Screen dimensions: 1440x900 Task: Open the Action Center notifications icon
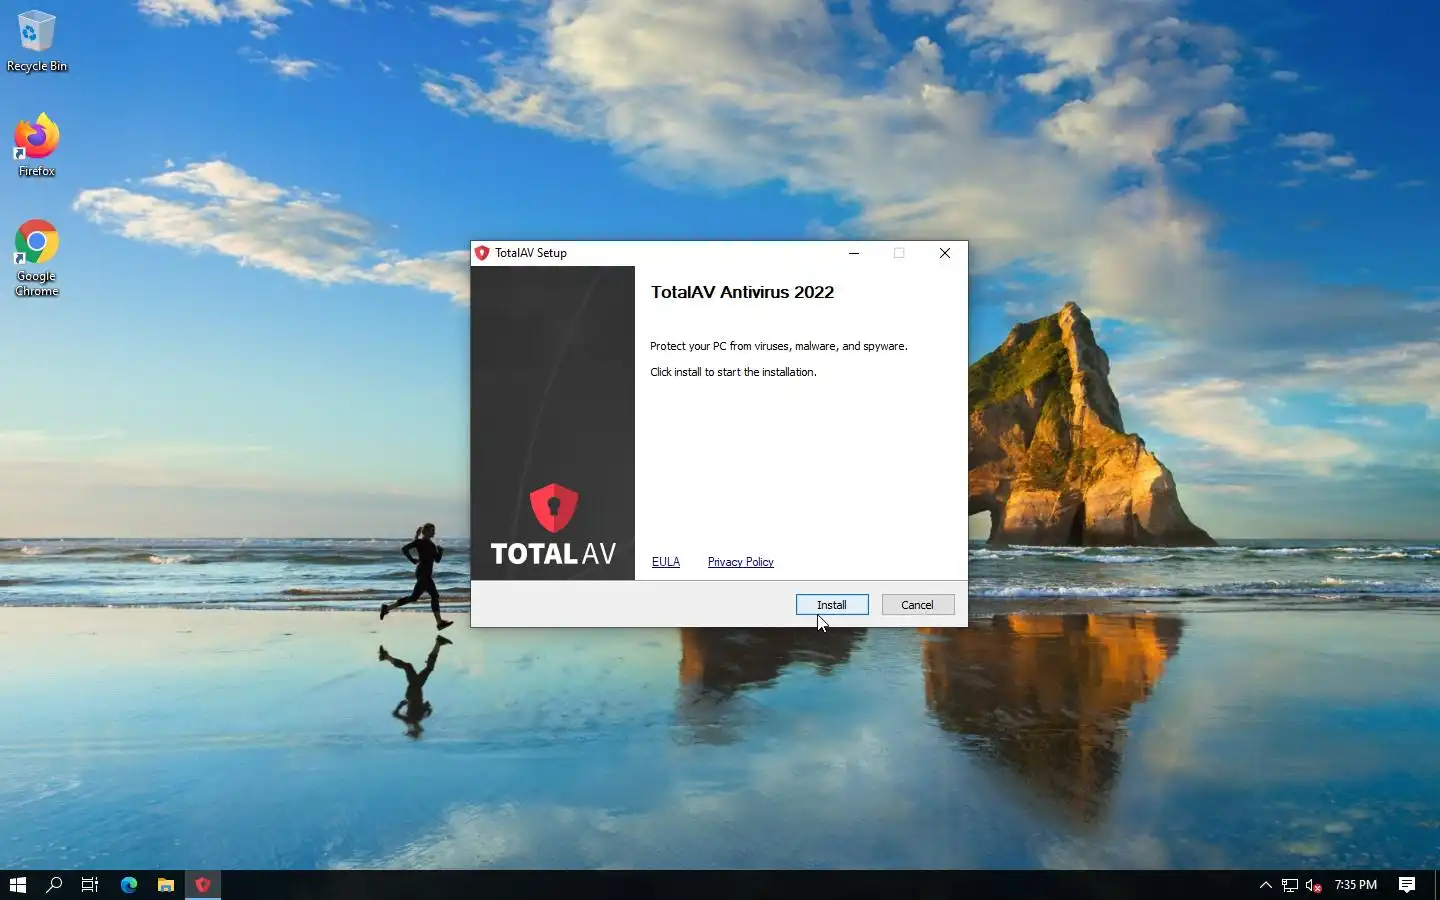coord(1407,885)
